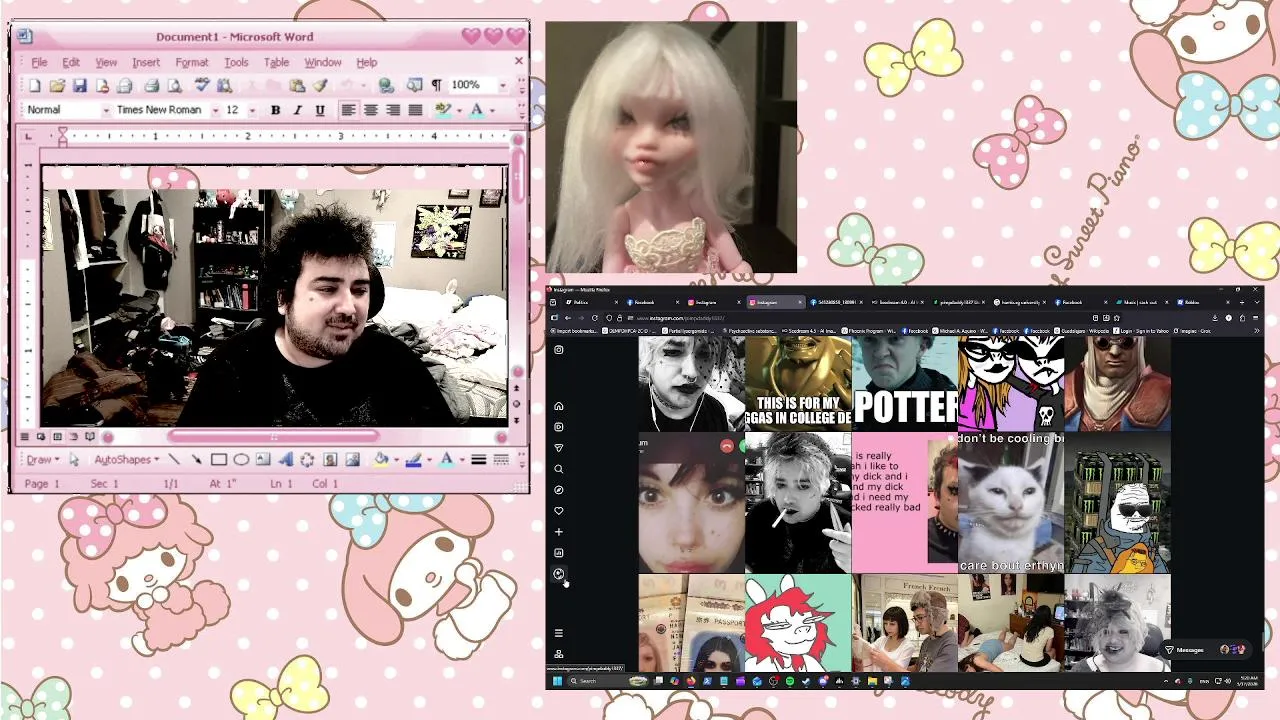This screenshot has width=1280, height=720.
Task: Expand the highlight color dropdown arrow
Action: [x=458, y=110]
